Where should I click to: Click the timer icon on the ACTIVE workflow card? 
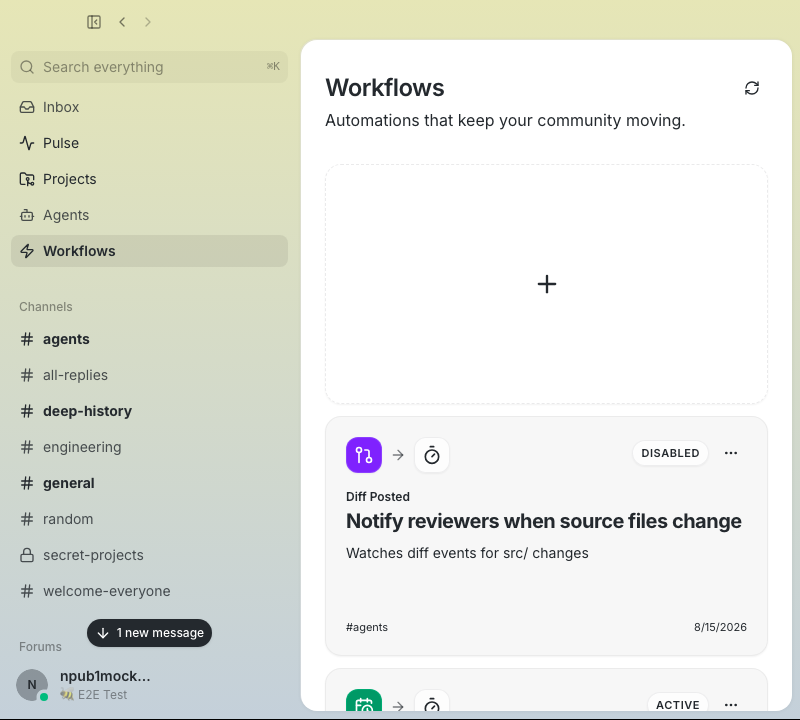(x=432, y=701)
